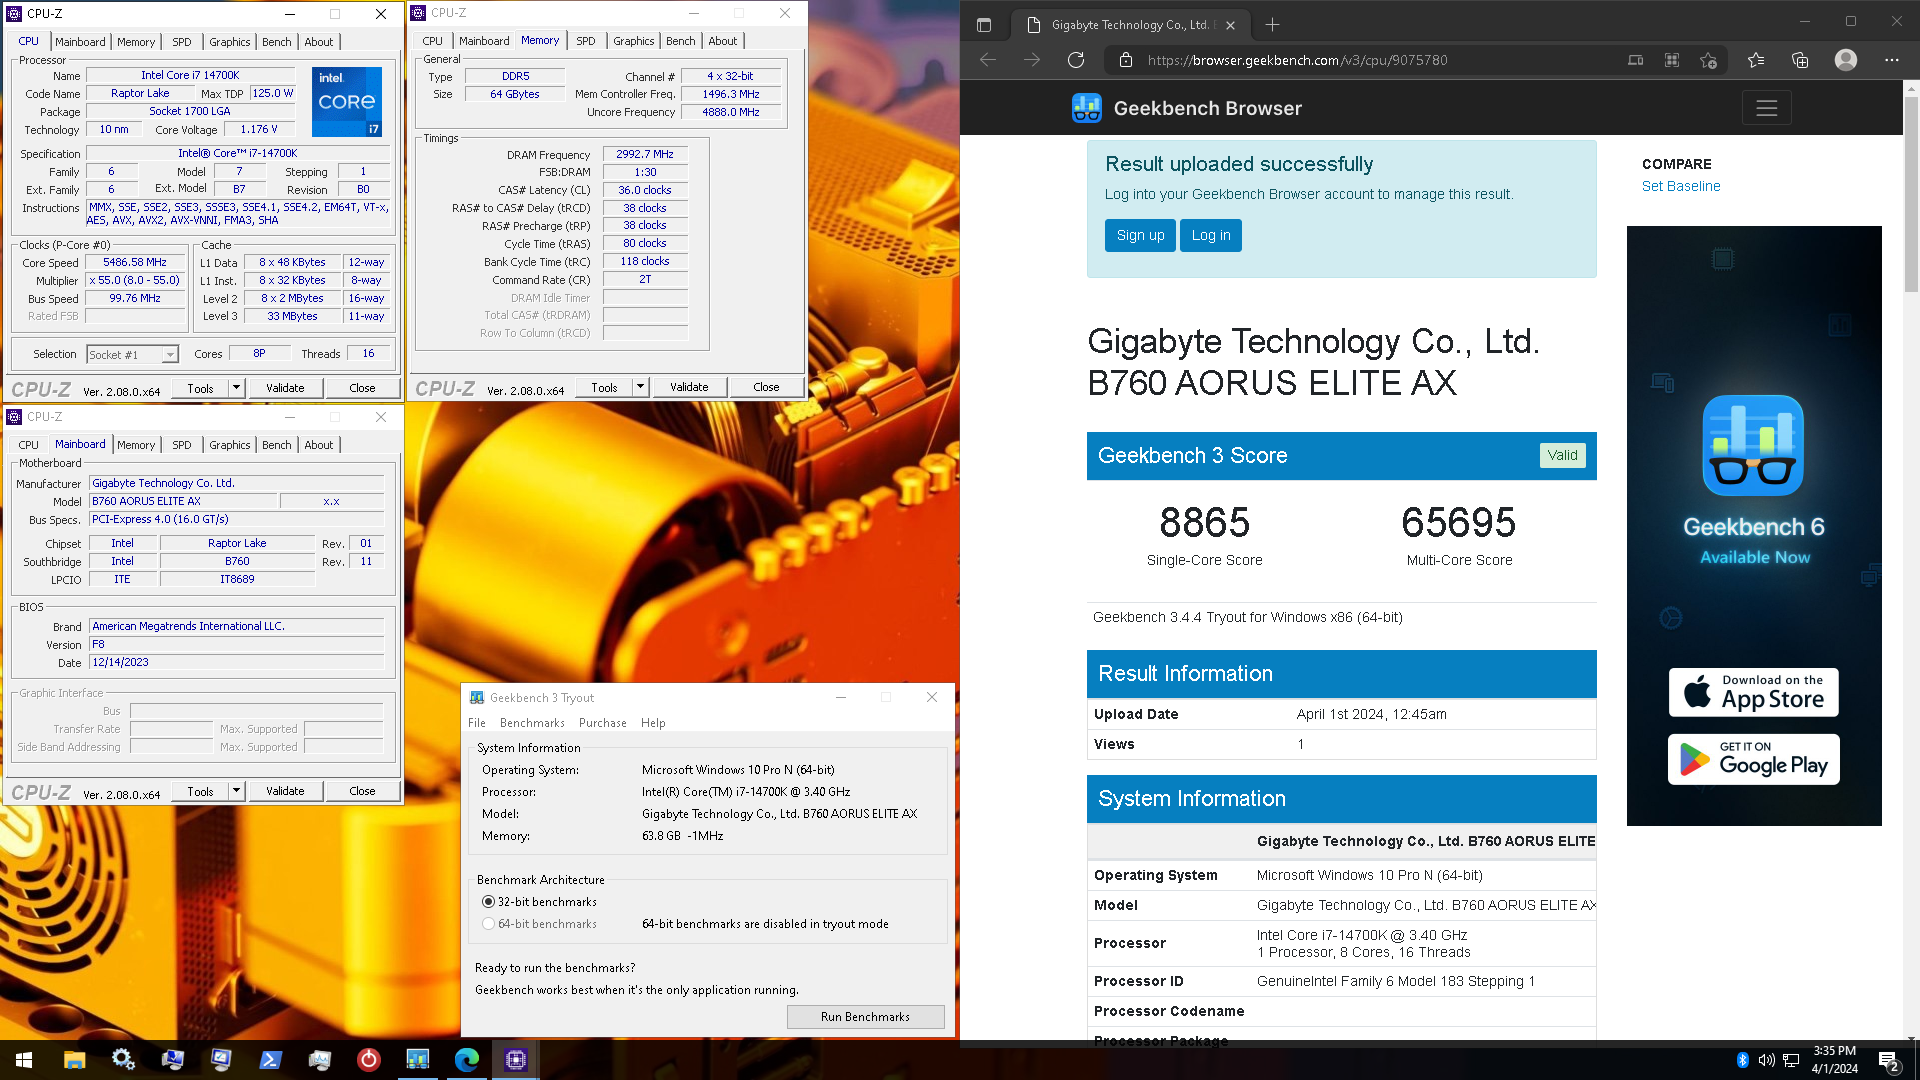
Task: Go back in browser history
Action: 988,60
